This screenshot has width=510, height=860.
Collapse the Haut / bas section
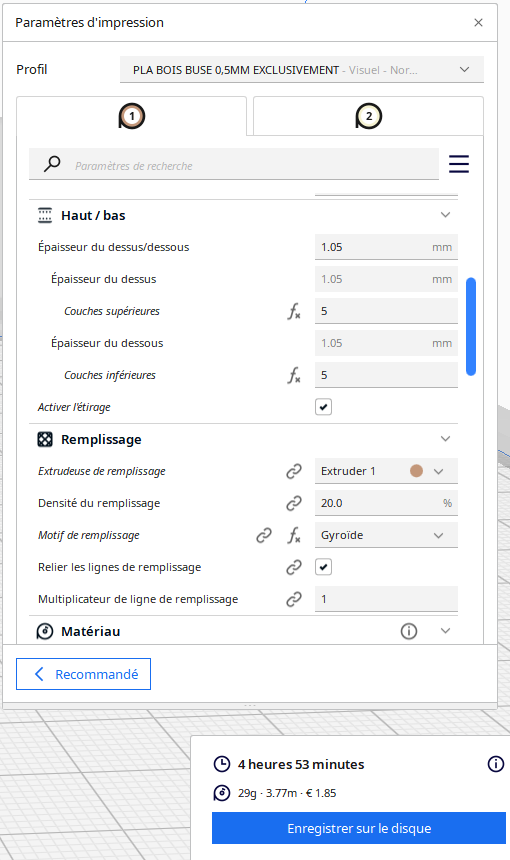445,215
